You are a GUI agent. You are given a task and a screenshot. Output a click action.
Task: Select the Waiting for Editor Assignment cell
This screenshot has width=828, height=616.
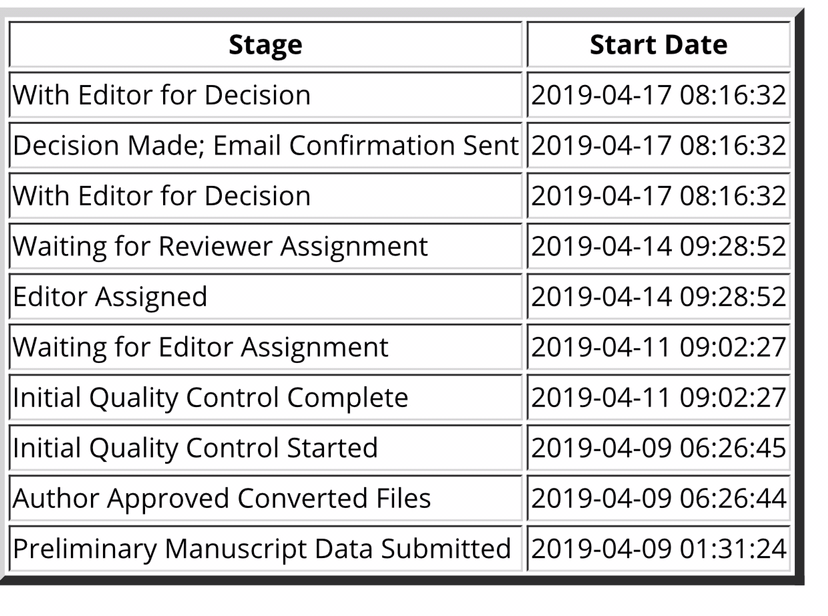point(200,347)
